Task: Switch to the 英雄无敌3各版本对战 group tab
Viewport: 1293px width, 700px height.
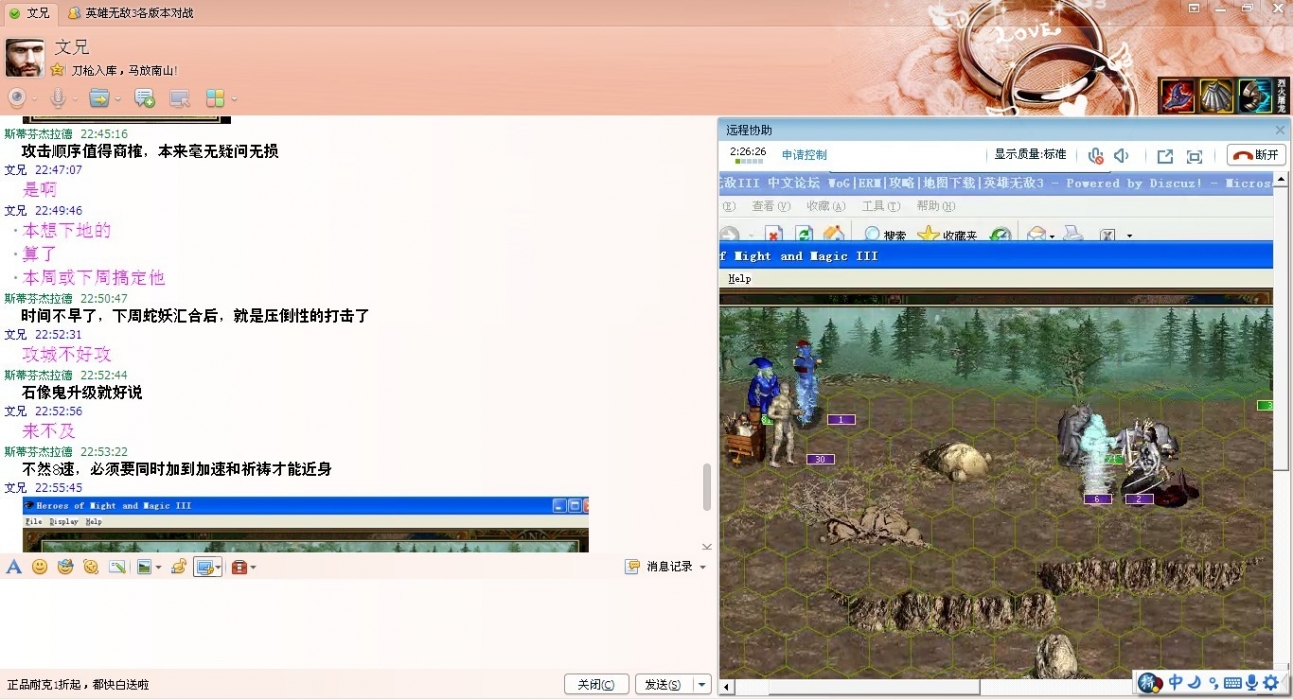Action: click(131, 13)
